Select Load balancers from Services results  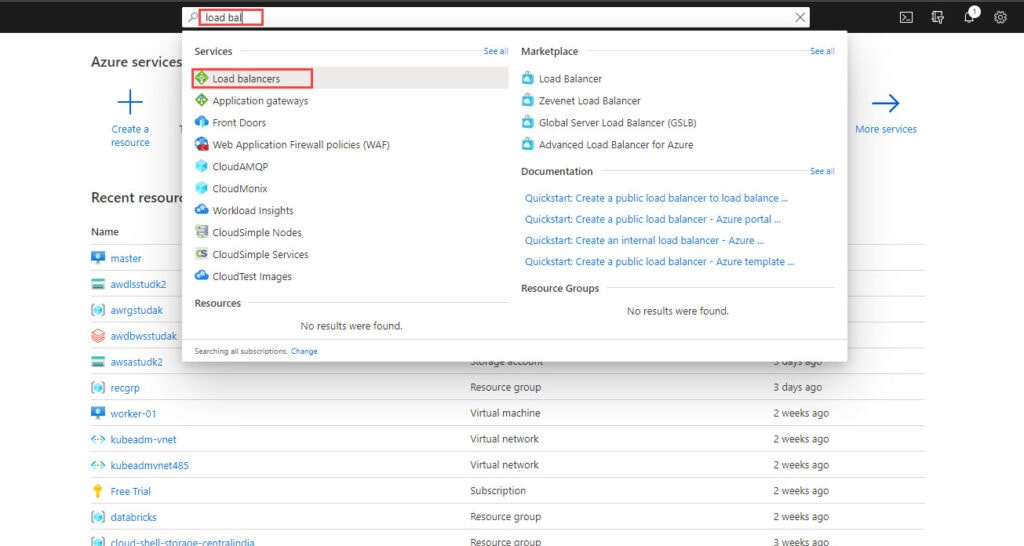(x=246, y=79)
